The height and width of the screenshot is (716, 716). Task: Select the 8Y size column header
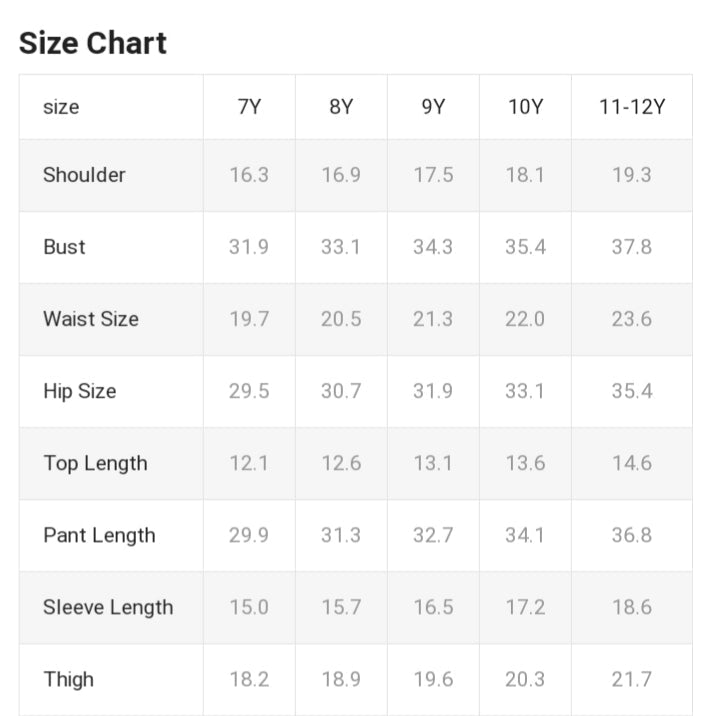pos(341,107)
